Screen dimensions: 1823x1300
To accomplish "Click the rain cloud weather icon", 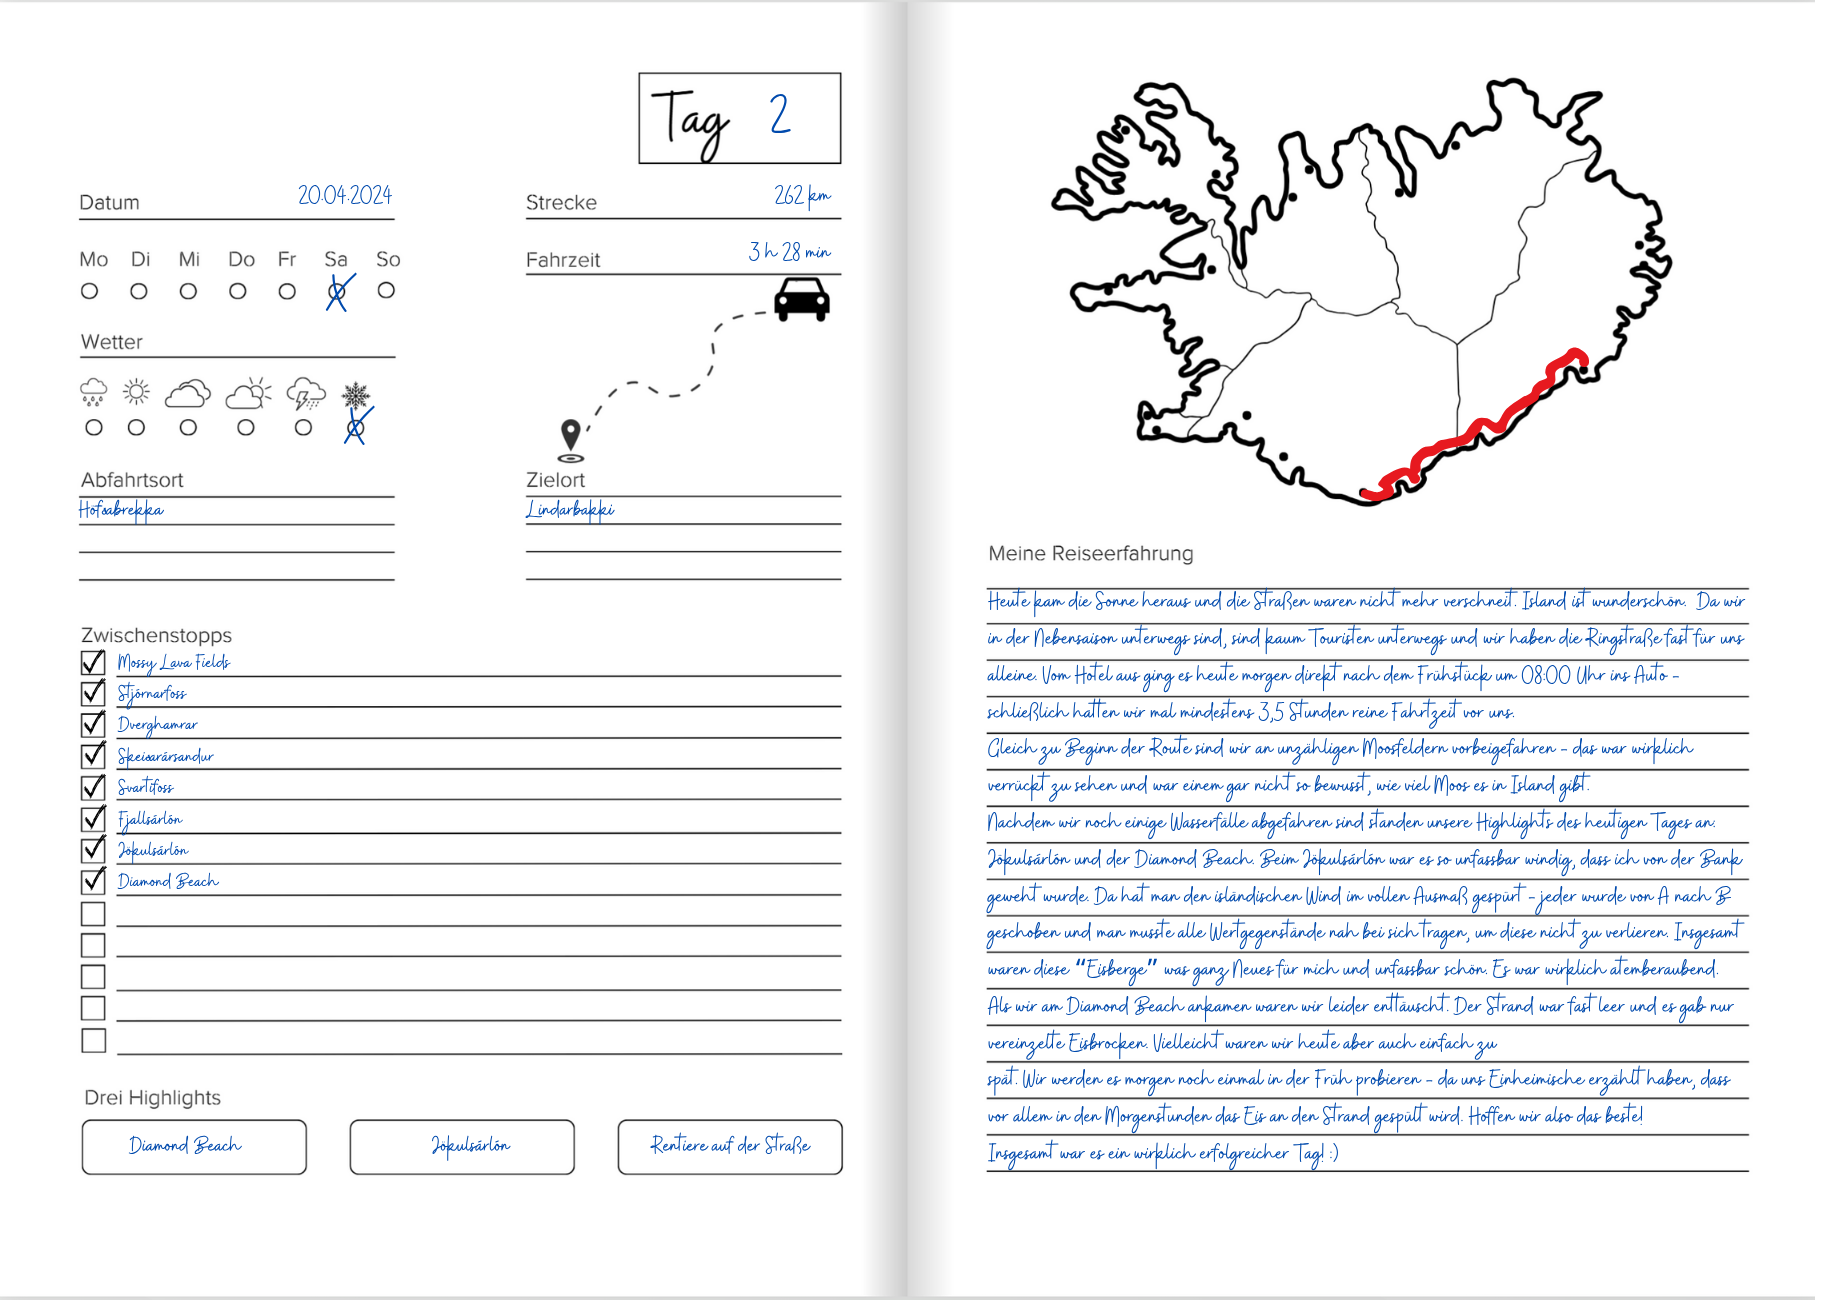I will [x=93, y=392].
